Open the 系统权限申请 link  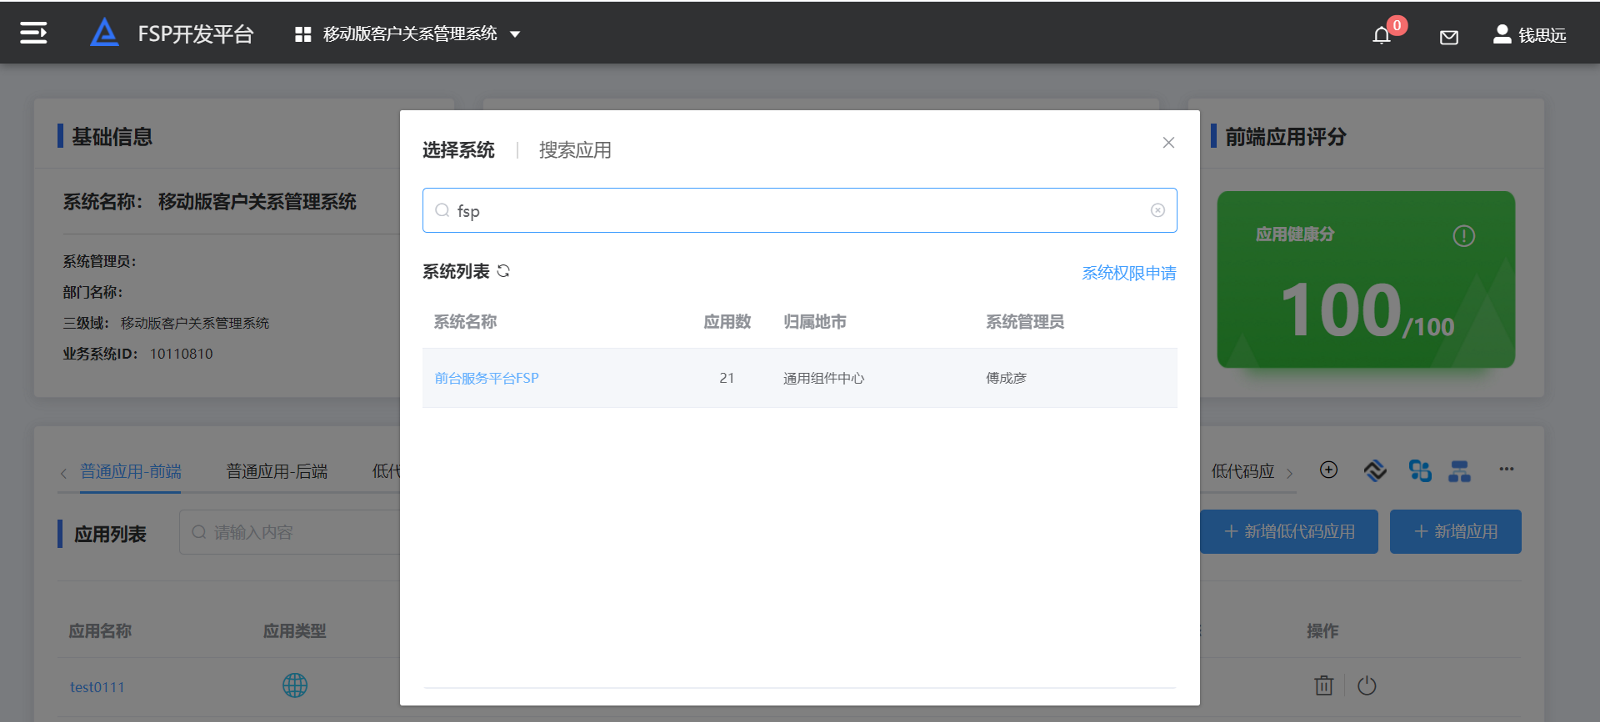point(1129,273)
